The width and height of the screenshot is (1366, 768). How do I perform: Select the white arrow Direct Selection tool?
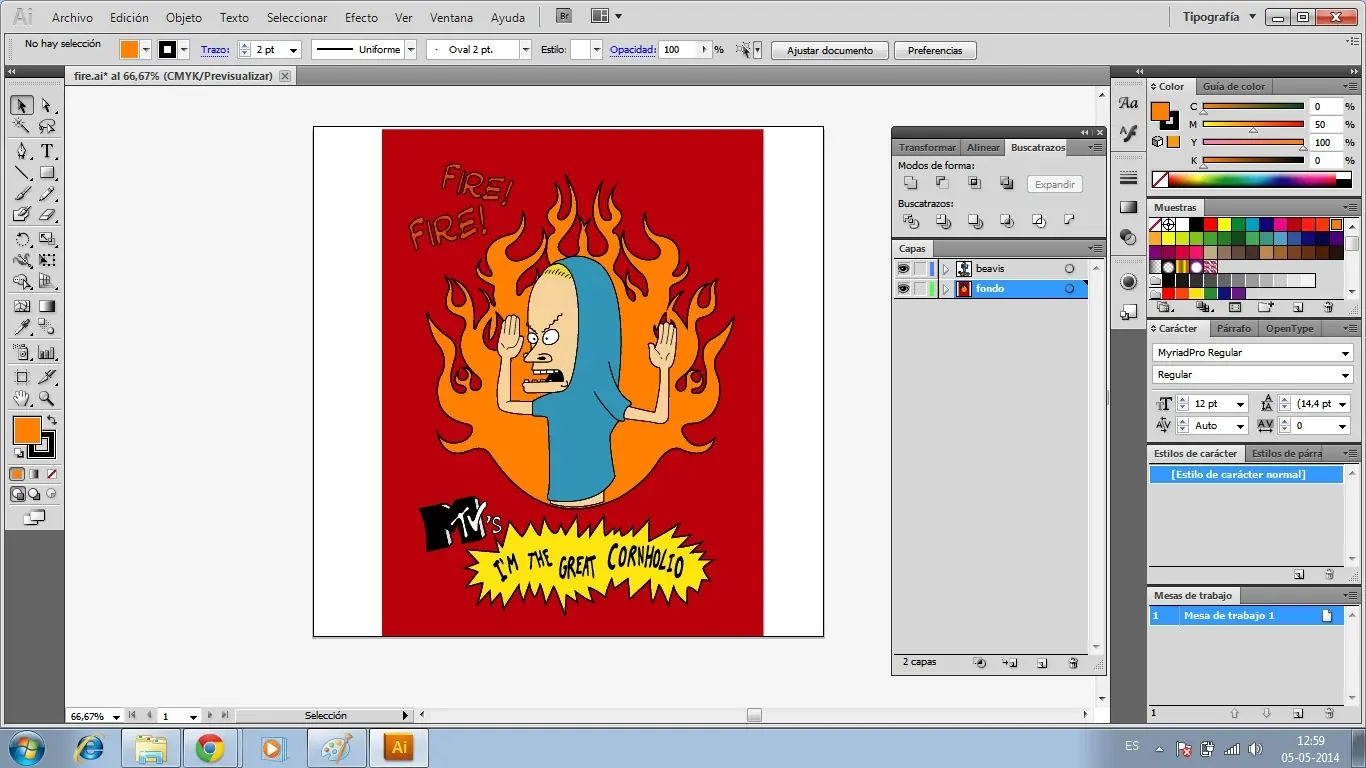(47, 105)
